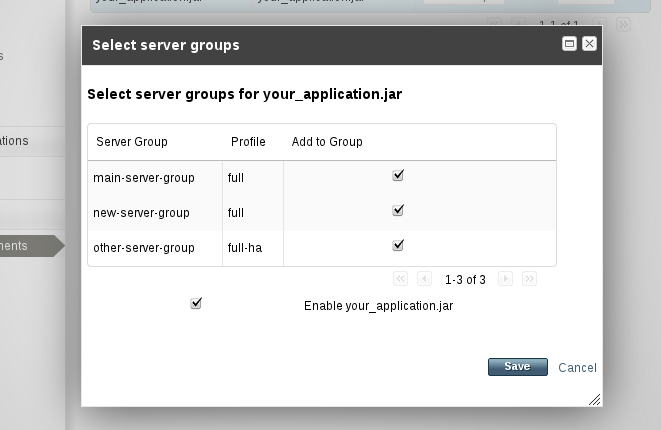Toggle Add to Group for new-server-group
Image resolution: width=661 pixels, height=430 pixels.
(398, 210)
